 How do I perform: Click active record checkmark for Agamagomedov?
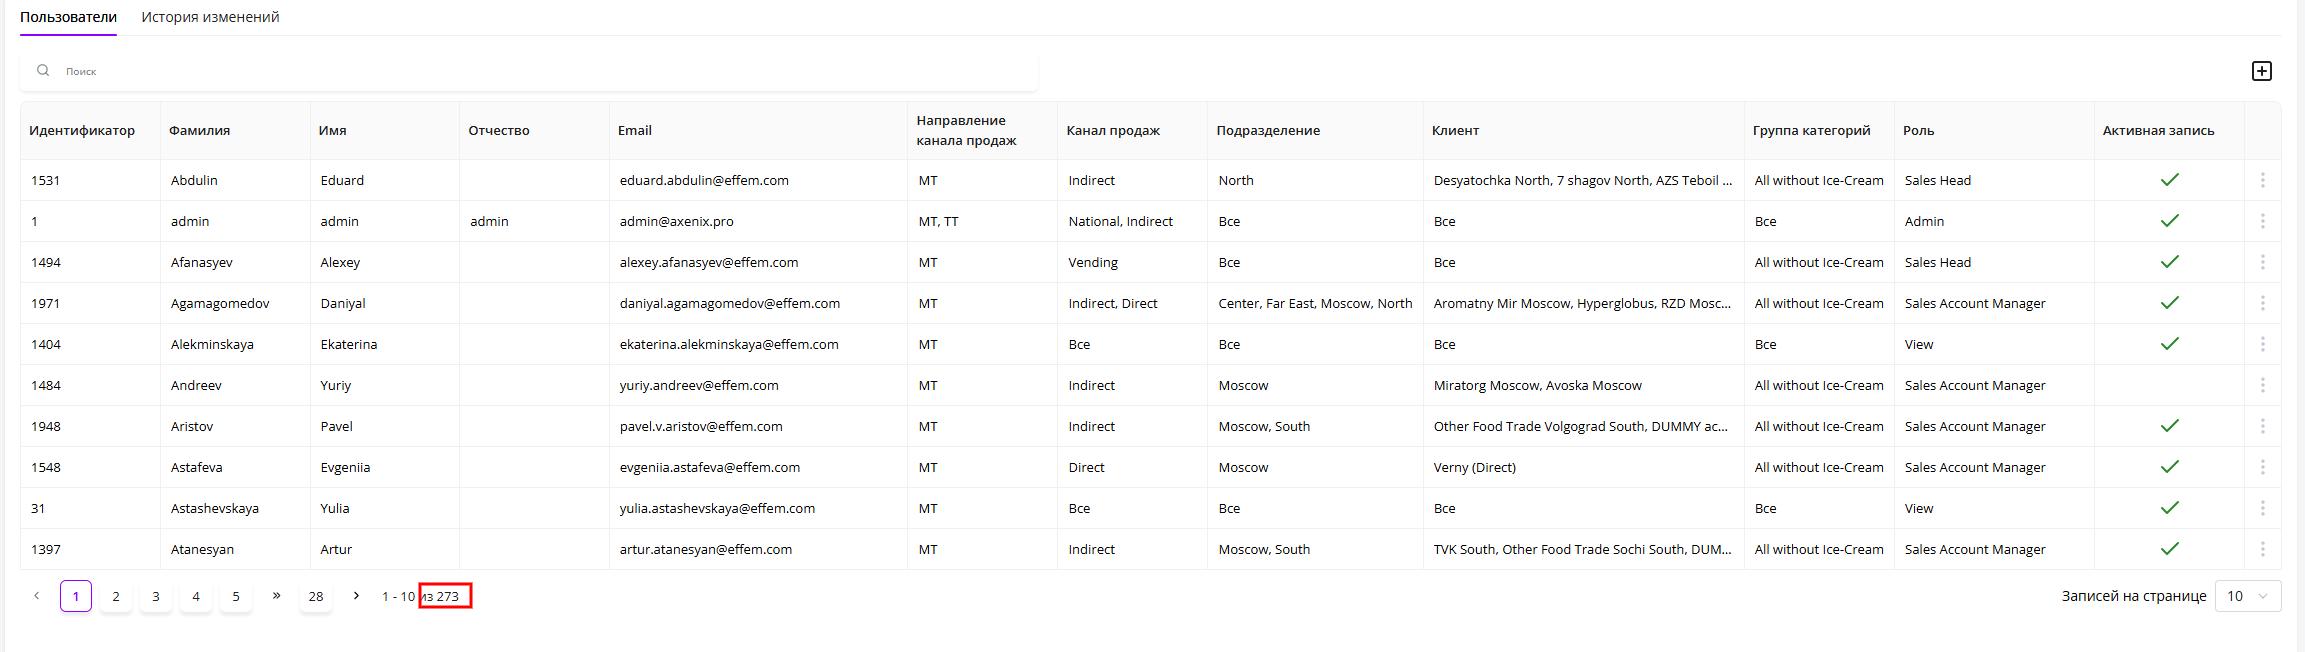[x=2169, y=303]
